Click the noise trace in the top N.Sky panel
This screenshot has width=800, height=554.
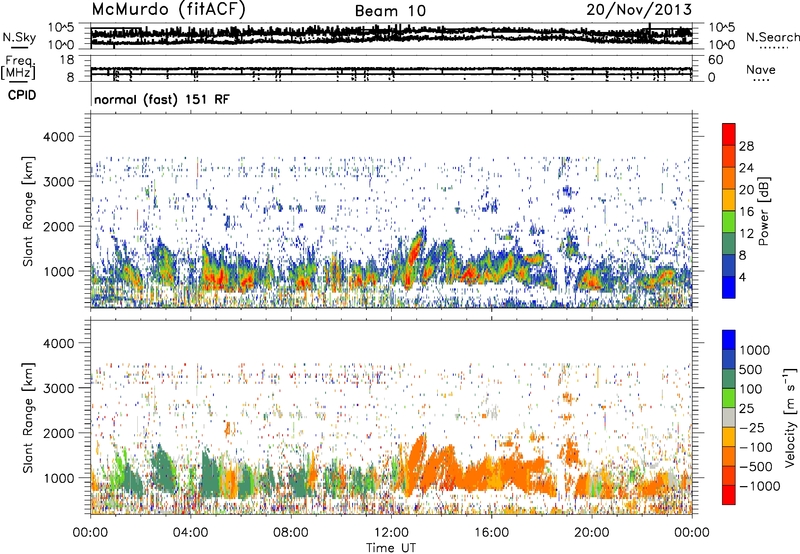391,35
